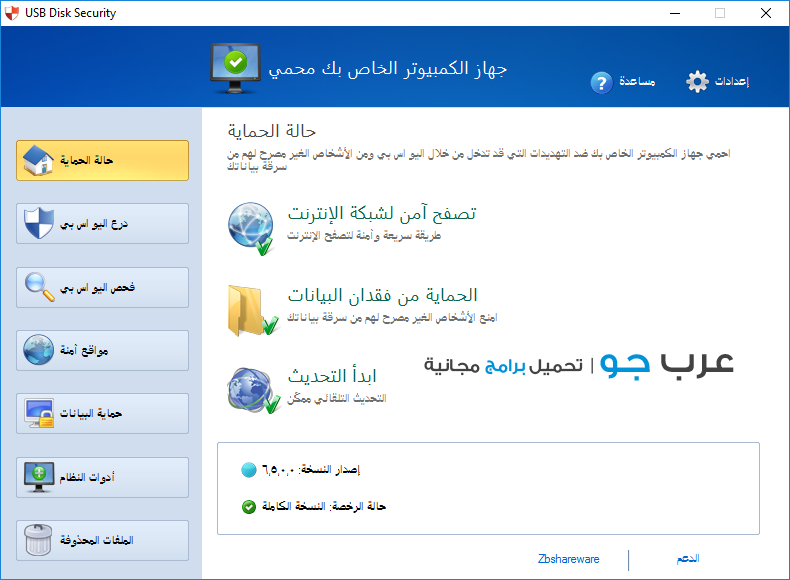The width and height of the screenshot is (790, 580).
Task: Click license status text (حالة الرخصة: النسخة الكاملة)
Action: (x=324, y=506)
